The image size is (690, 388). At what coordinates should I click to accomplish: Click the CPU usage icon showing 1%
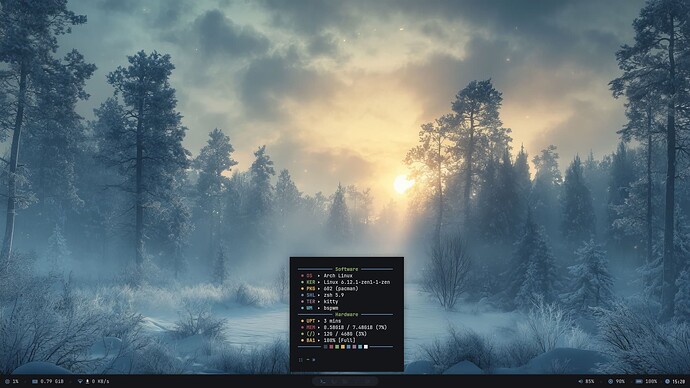pyautogui.click(x=7, y=381)
